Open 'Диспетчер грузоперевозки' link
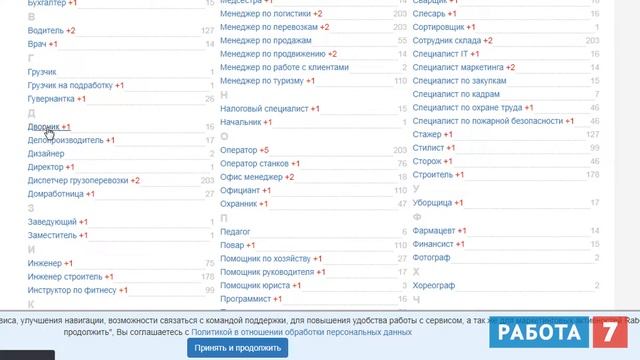This screenshot has height=360, width=640. tap(78, 180)
